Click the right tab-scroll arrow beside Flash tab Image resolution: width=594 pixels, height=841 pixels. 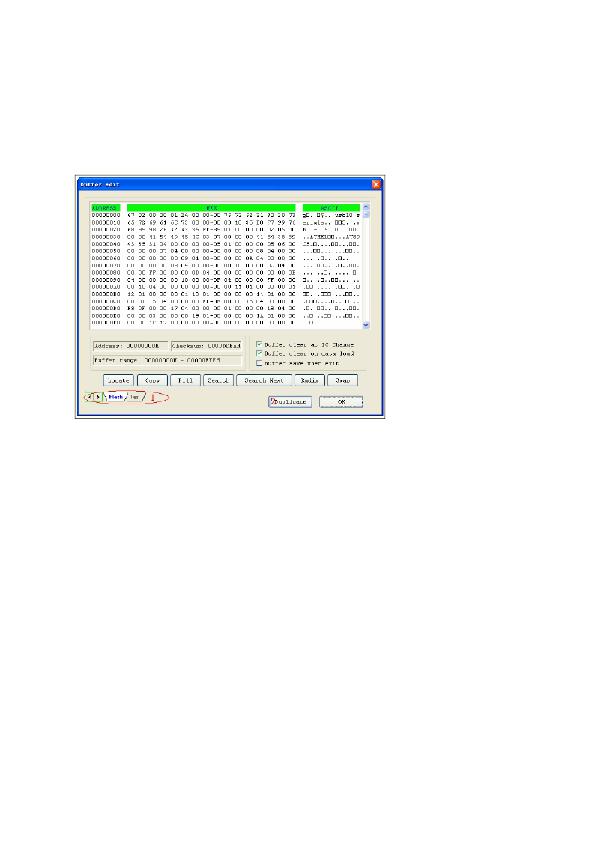pyautogui.click(x=97, y=397)
